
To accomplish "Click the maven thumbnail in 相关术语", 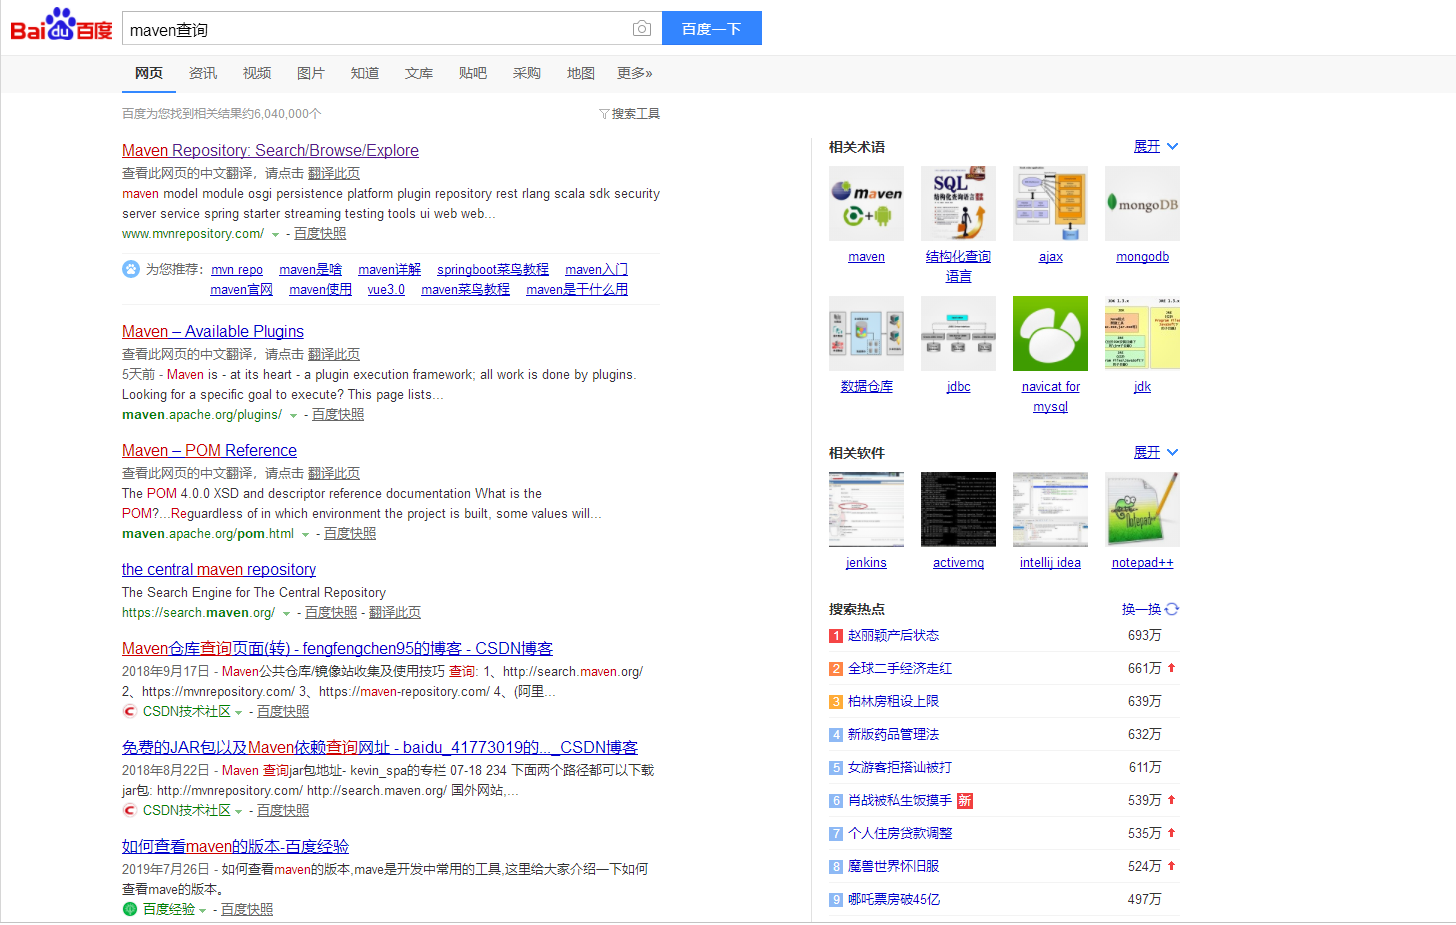I will click(x=866, y=203).
